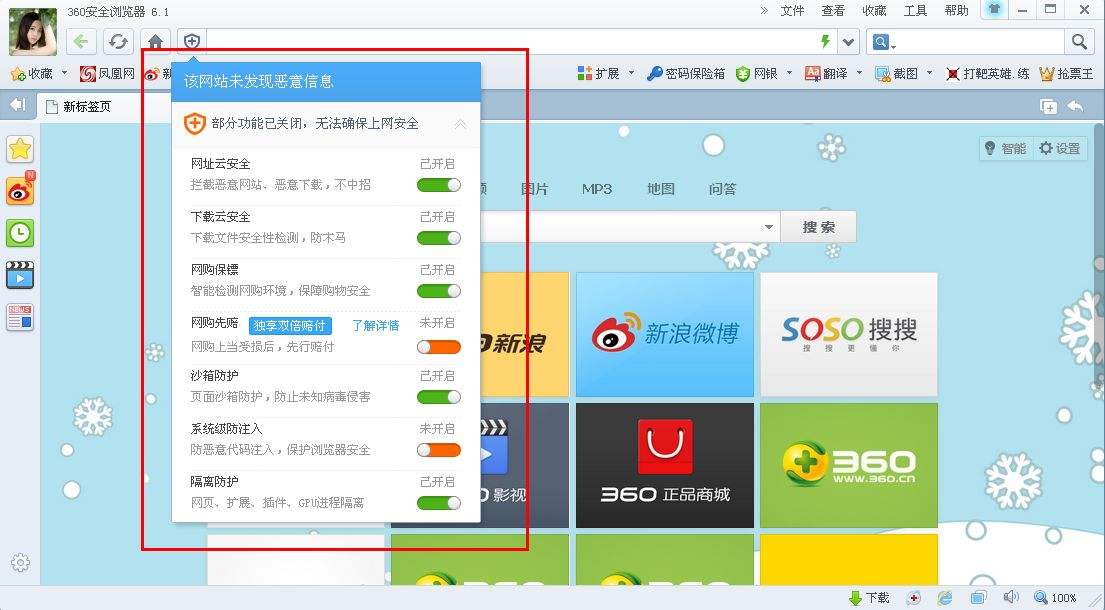This screenshot has width=1105, height=610.
Task: Show more menus with the double chevron
Action: tap(764, 11)
